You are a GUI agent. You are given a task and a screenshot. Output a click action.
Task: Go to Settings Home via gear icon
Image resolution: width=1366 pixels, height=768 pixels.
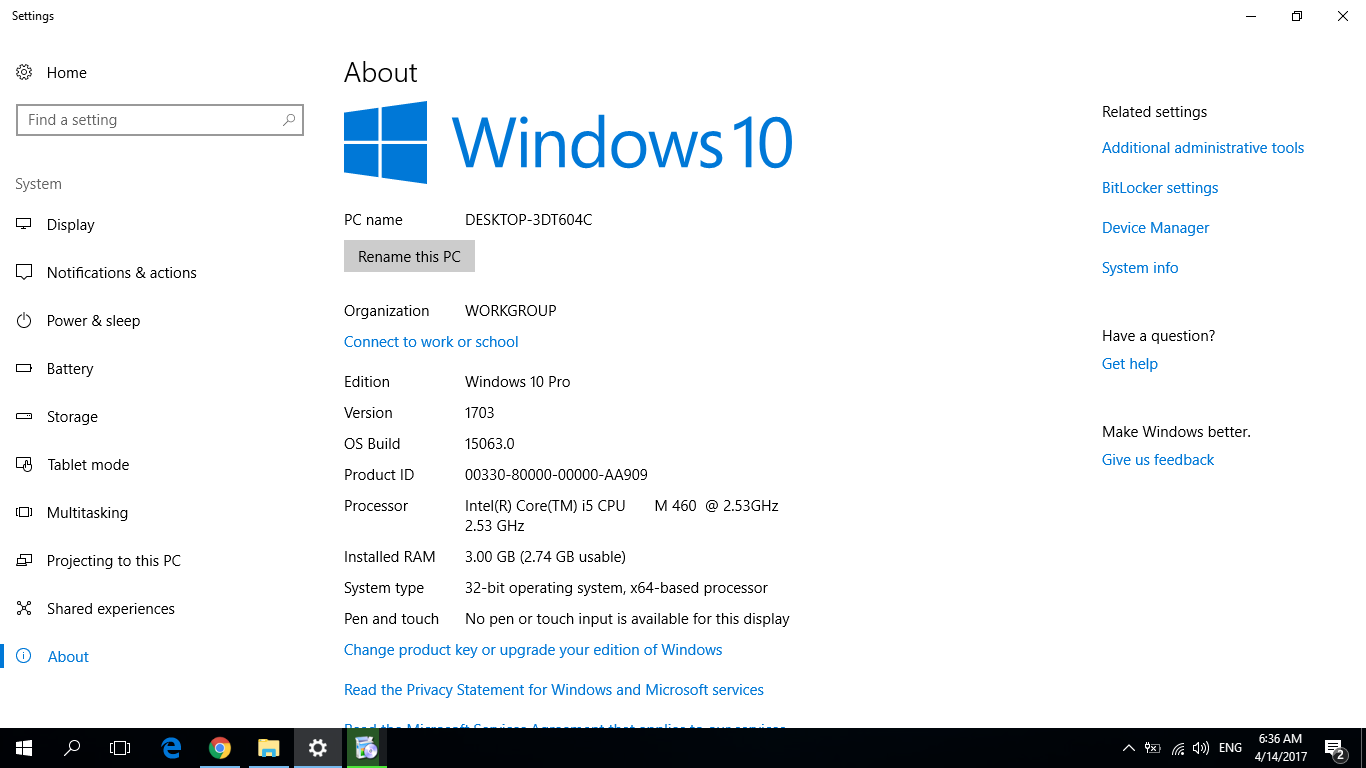(24, 73)
